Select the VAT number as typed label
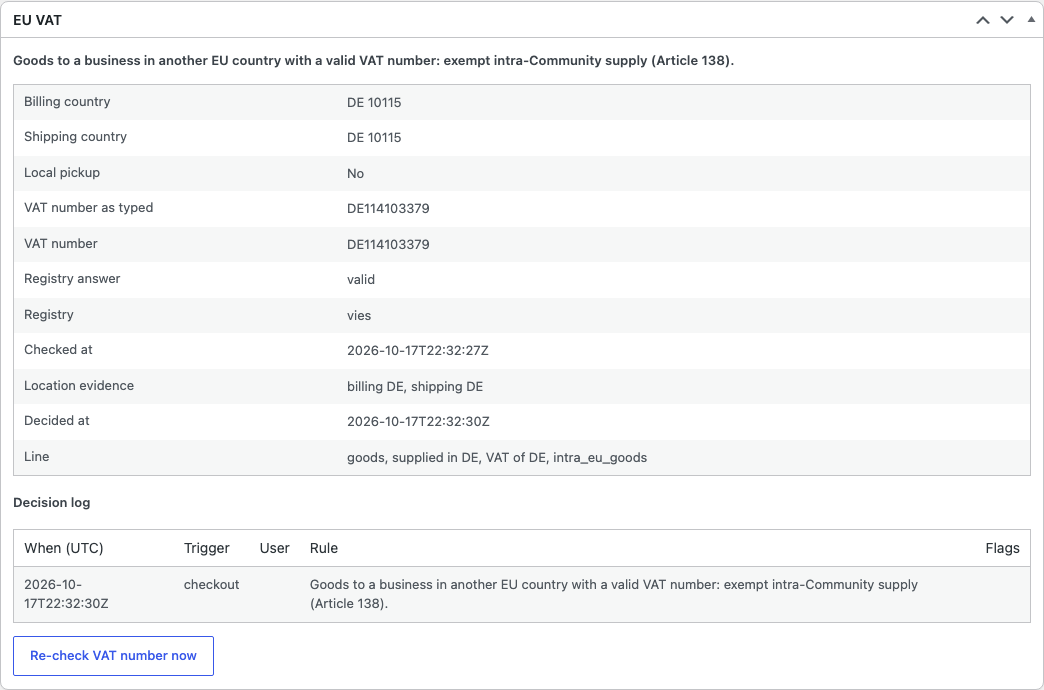This screenshot has height=690, width=1044. (x=89, y=208)
